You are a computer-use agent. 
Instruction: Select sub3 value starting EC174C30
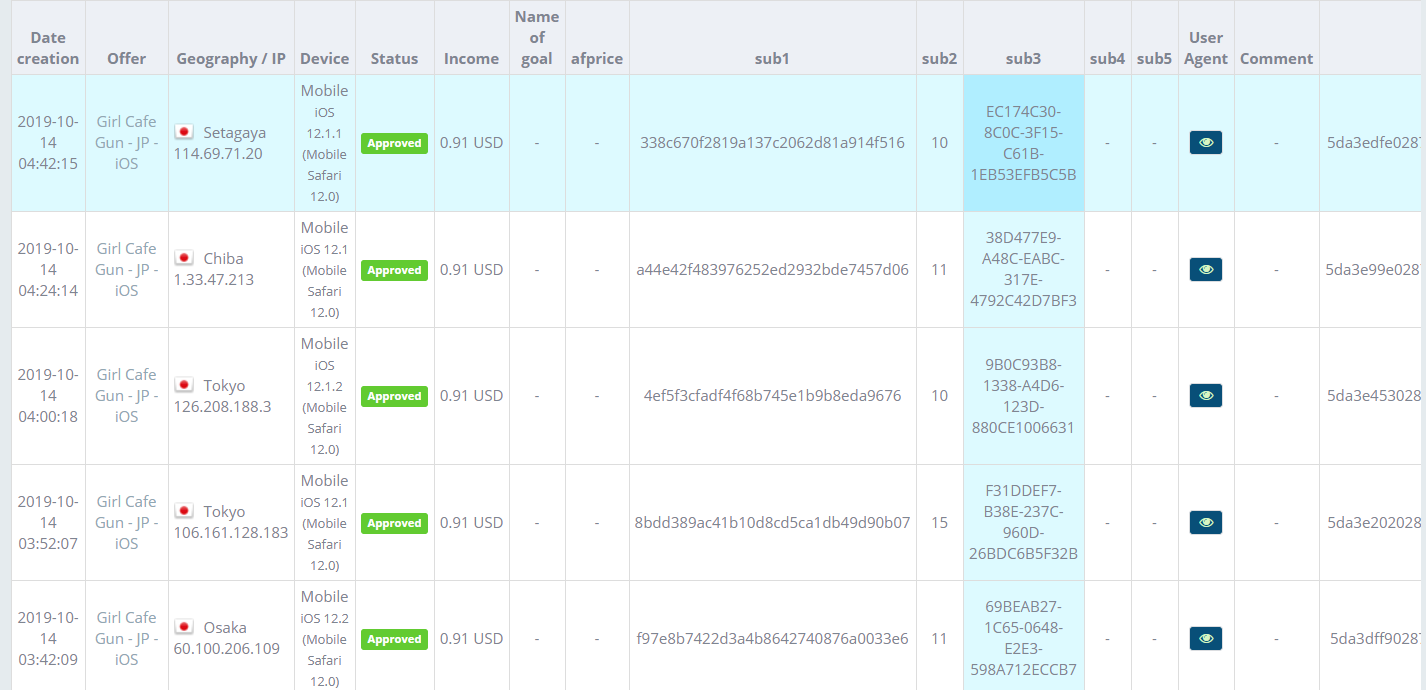(1023, 143)
